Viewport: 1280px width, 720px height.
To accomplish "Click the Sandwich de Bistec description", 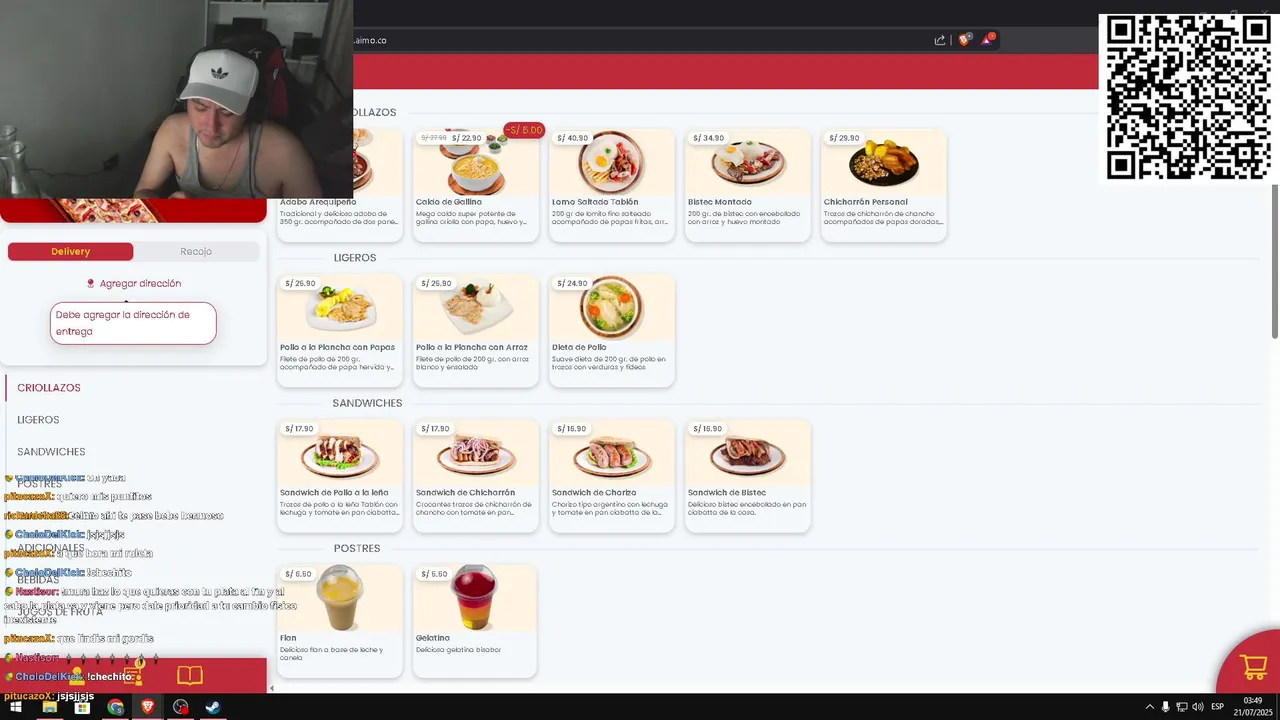I will (x=747, y=509).
